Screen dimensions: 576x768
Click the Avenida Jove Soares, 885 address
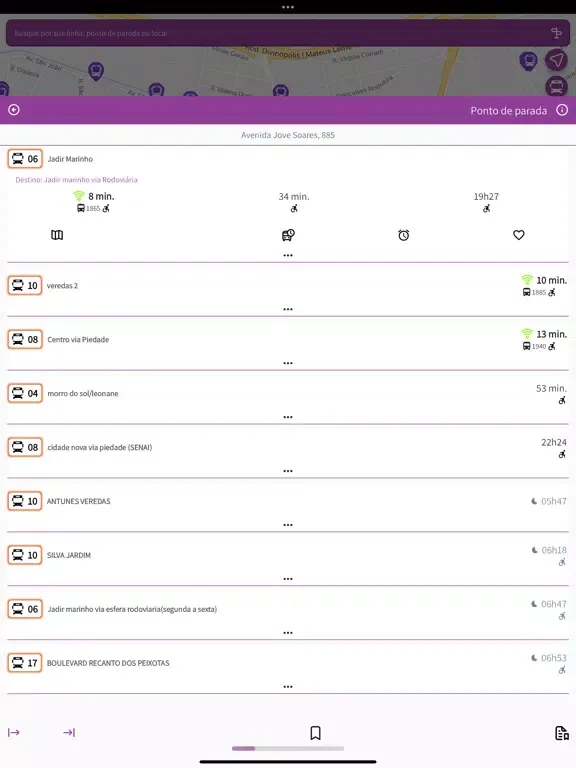[x=288, y=135]
